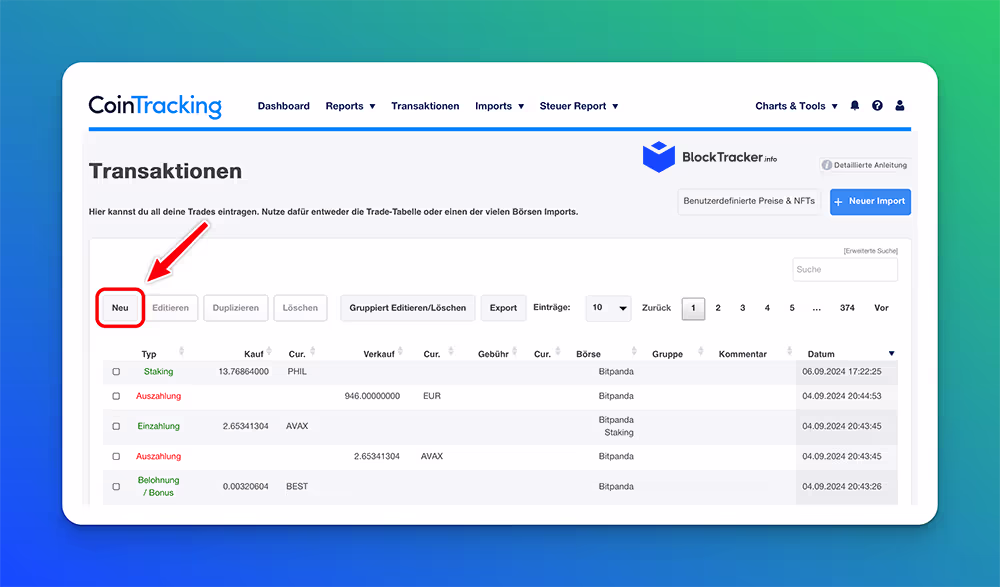Viewport: 1000px width, 587px height.
Task: Click the Einzahlung type label
Action: click(158, 426)
